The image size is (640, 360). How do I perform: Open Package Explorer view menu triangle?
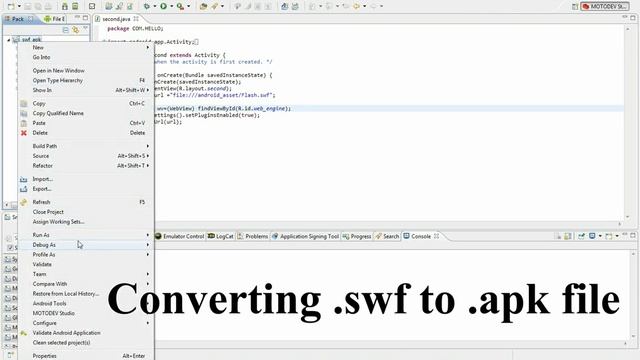pos(85,29)
